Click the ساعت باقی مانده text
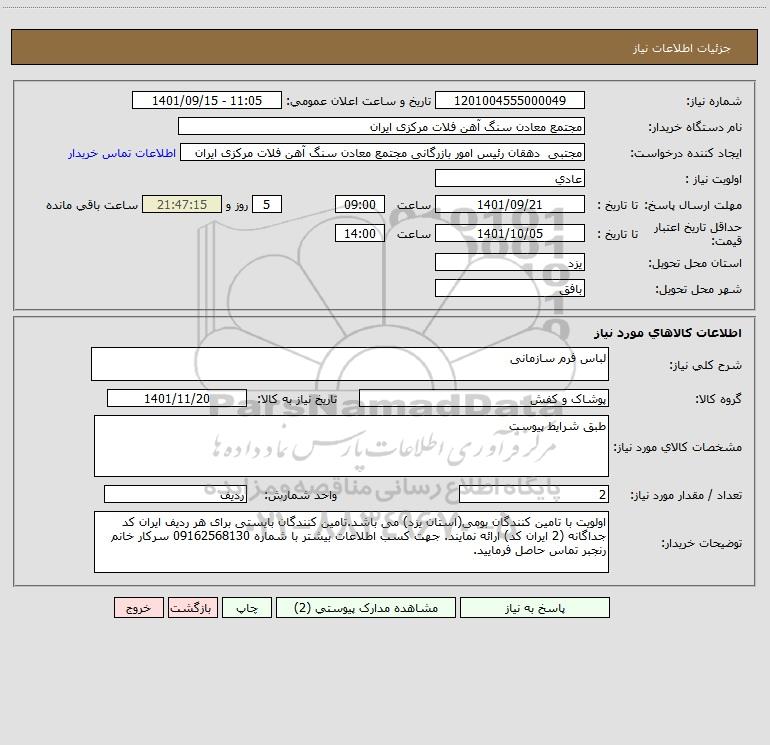The width and height of the screenshot is (770, 745). [92, 205]
